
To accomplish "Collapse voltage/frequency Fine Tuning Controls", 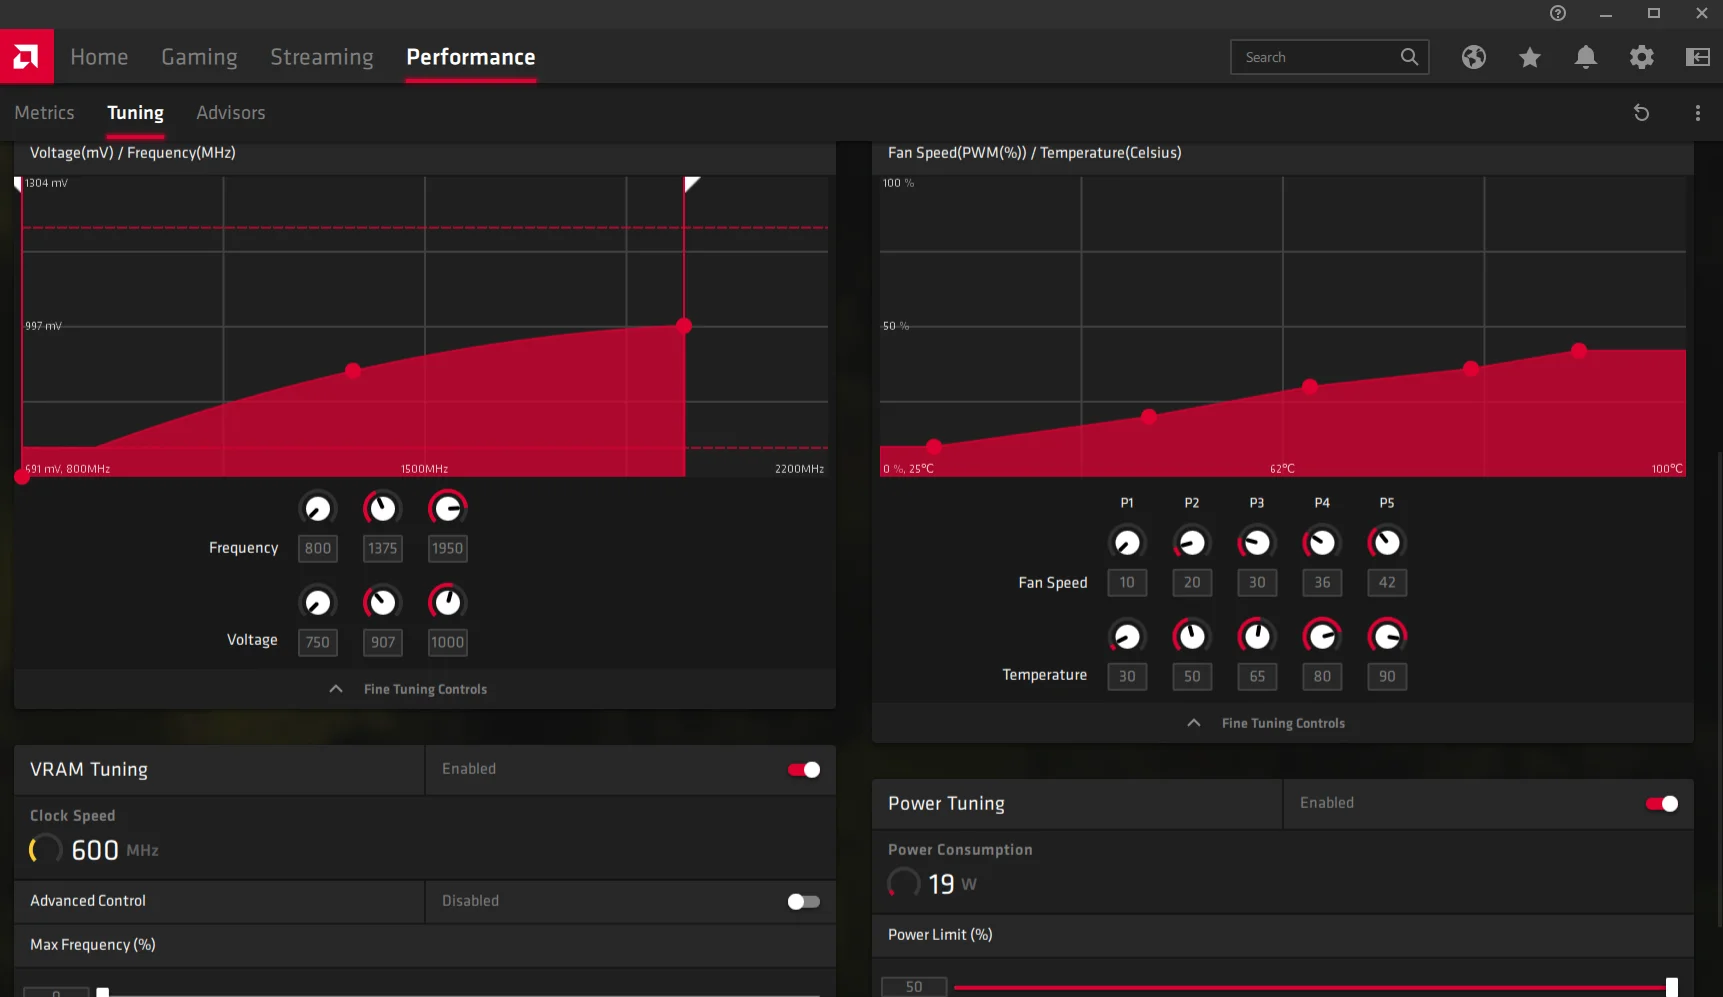I will (x=425, y=689).
